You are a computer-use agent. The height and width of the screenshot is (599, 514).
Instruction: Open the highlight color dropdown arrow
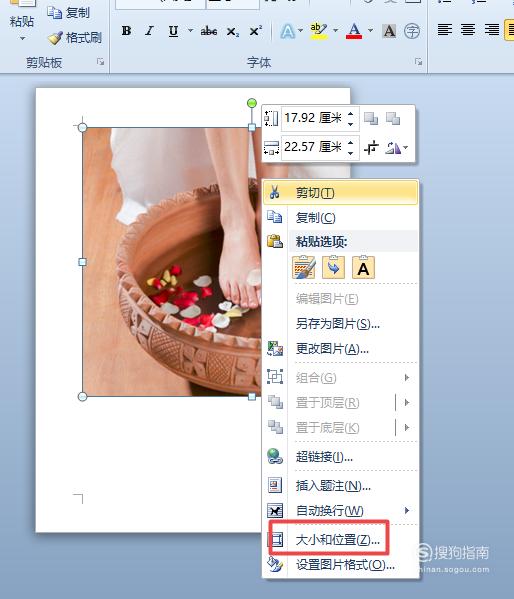(336, 30)
